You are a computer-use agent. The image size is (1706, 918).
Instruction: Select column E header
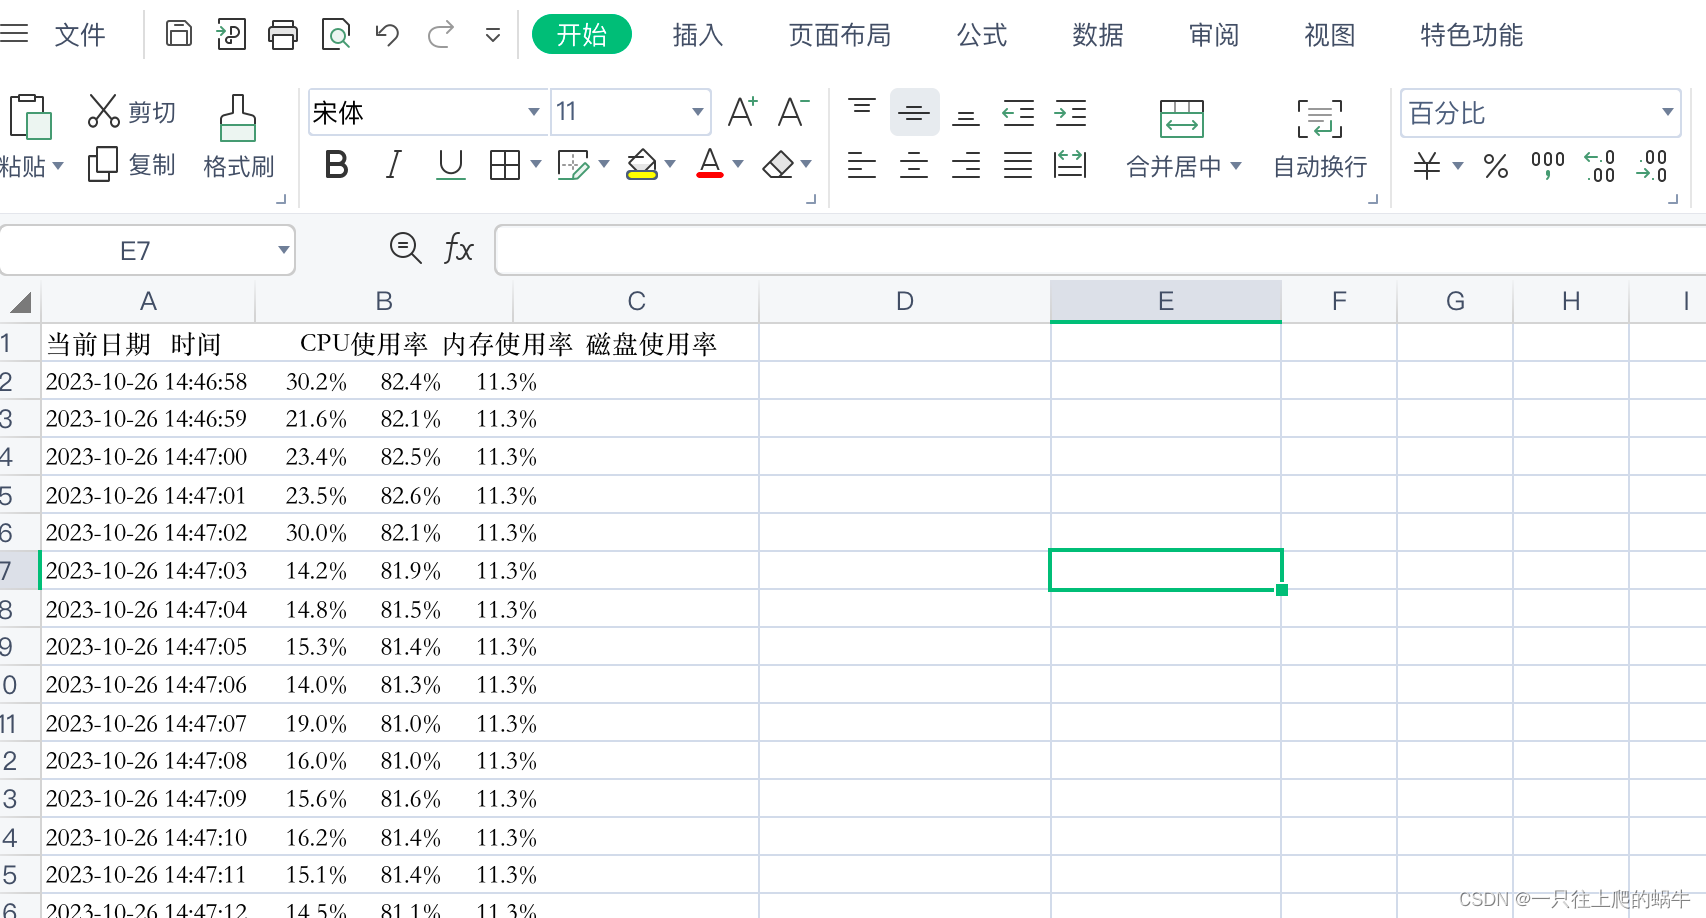tap(1166, 301)
